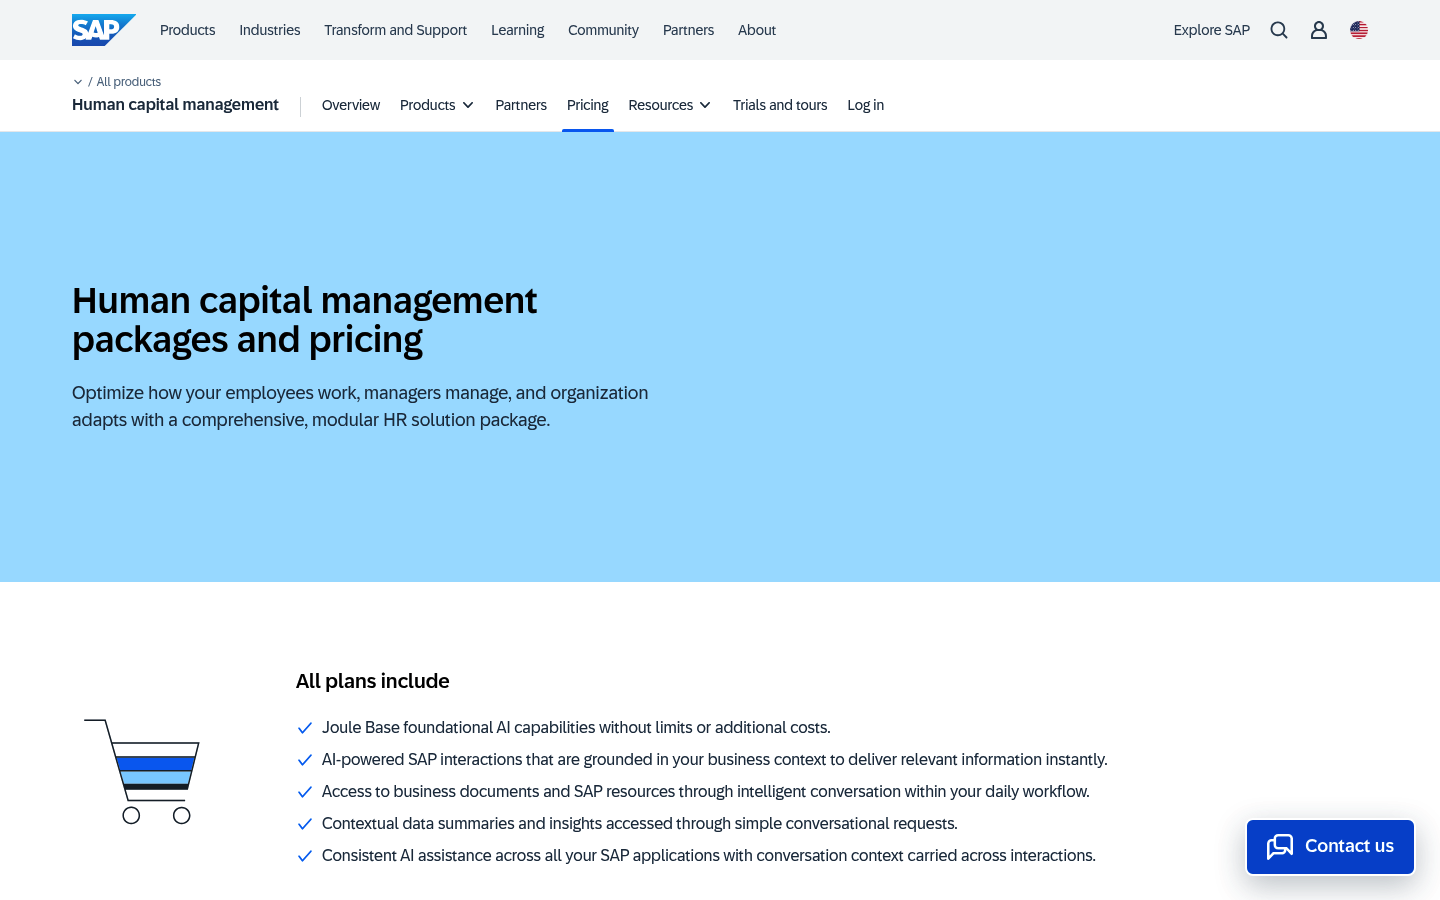This screenshot has width=1440, height=900.
Task: Click checkmark beside Joule Base foundational AI
Action: coord(305,728)
